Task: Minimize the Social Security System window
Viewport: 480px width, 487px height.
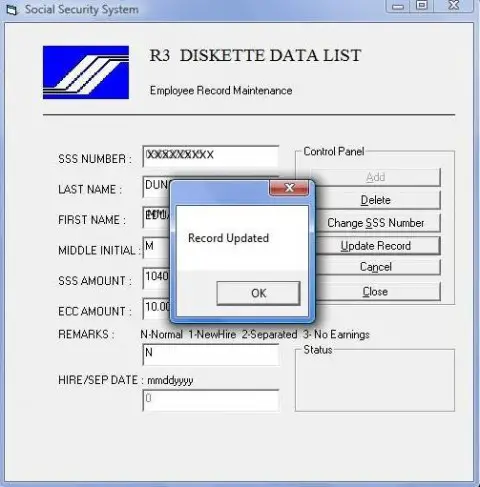Action: coord(398,6)
